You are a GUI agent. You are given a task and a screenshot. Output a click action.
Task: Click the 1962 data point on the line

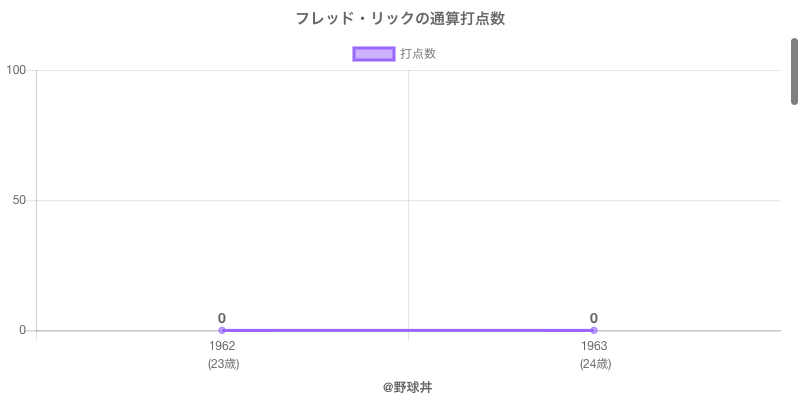point(222,330)
